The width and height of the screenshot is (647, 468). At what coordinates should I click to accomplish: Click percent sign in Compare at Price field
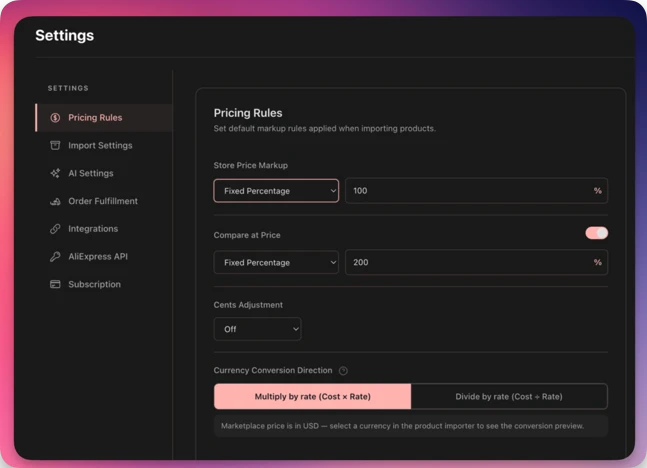coord(597,262)
